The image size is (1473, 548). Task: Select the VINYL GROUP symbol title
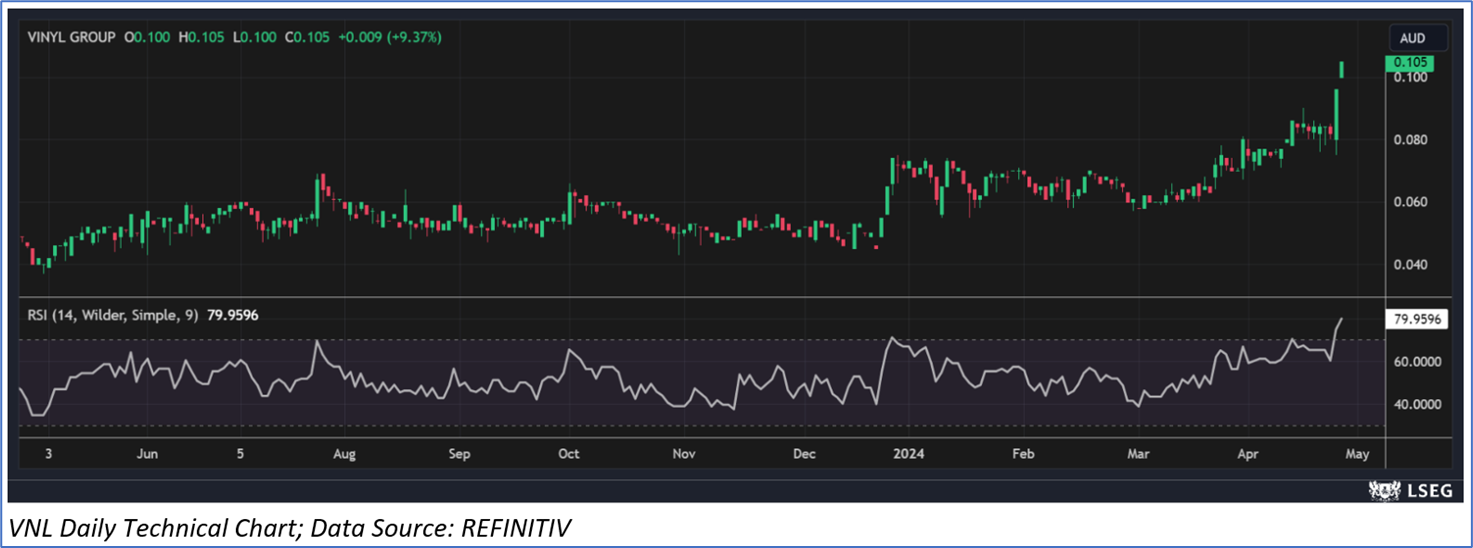click(71, 37)
